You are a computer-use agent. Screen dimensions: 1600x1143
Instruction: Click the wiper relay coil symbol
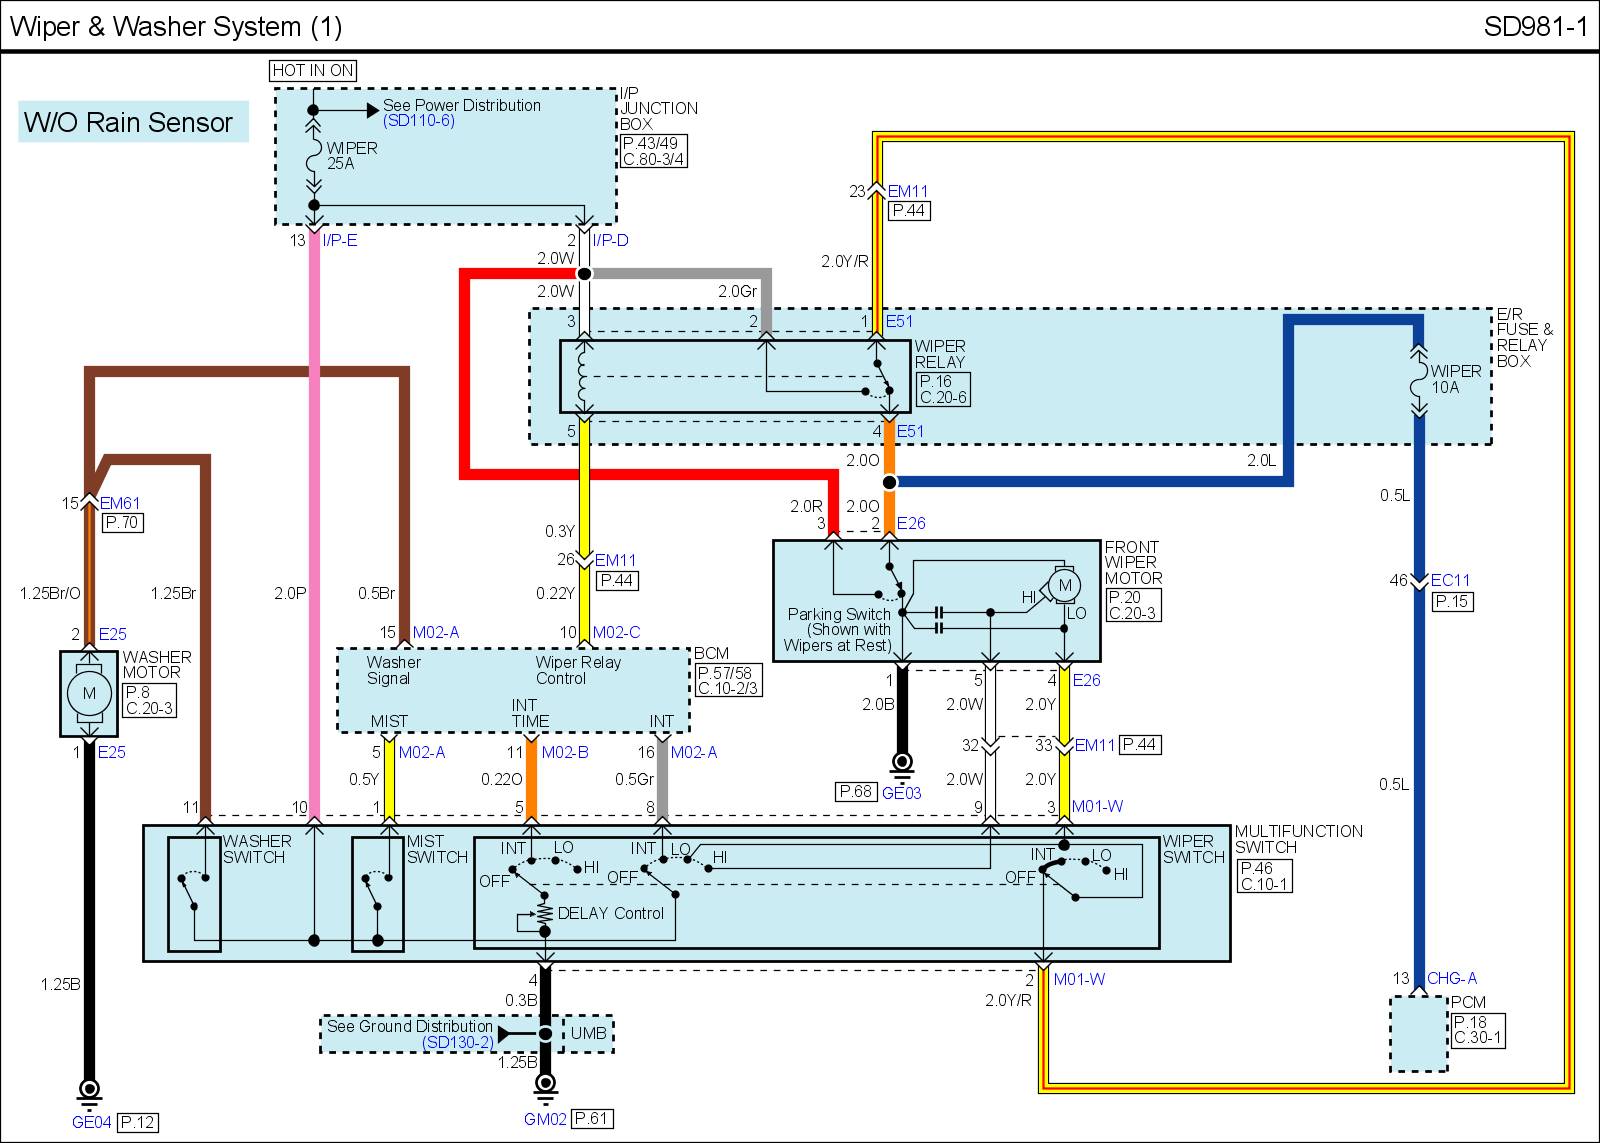click(584, 377)
